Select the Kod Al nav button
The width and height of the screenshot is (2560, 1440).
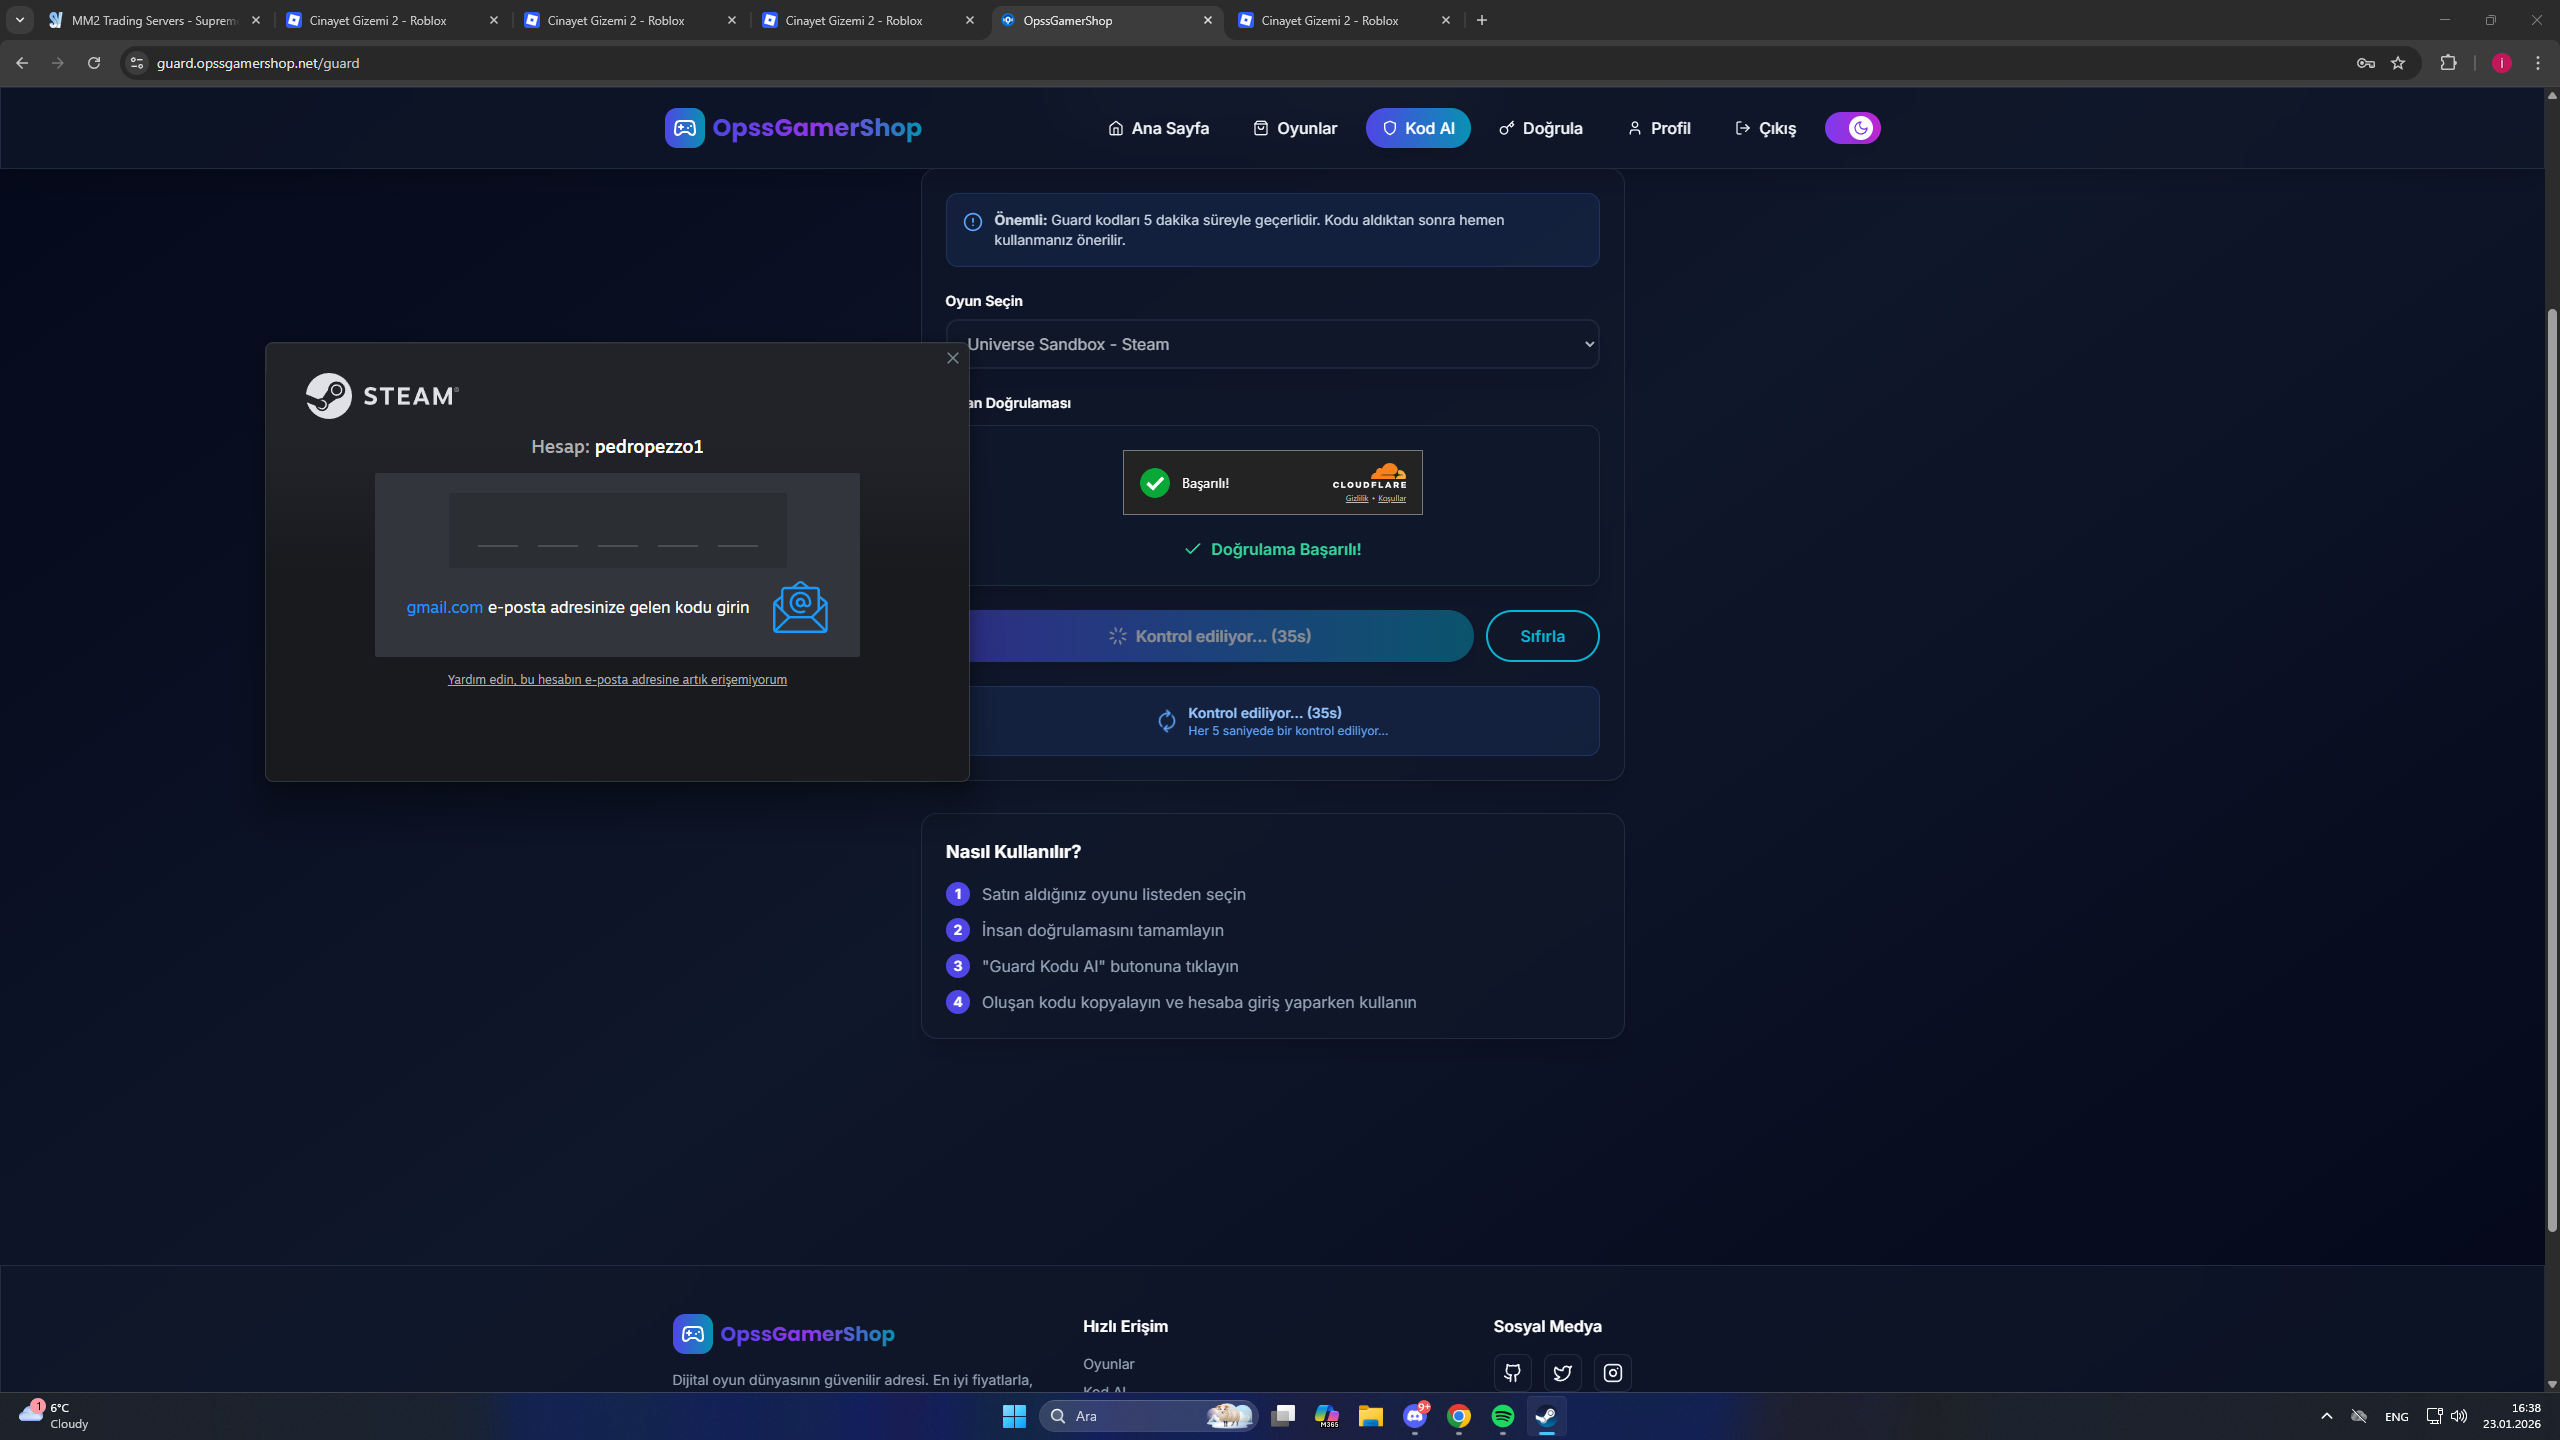pyautogui.click(x=1418, y=128)
